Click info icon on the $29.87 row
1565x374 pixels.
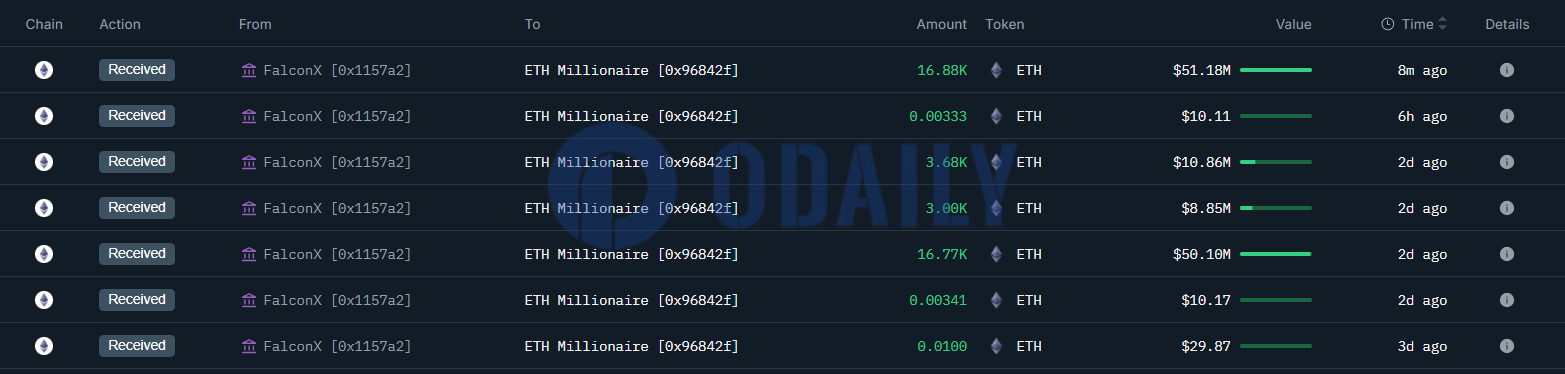pyautogui.click(x=1507, y=346)
